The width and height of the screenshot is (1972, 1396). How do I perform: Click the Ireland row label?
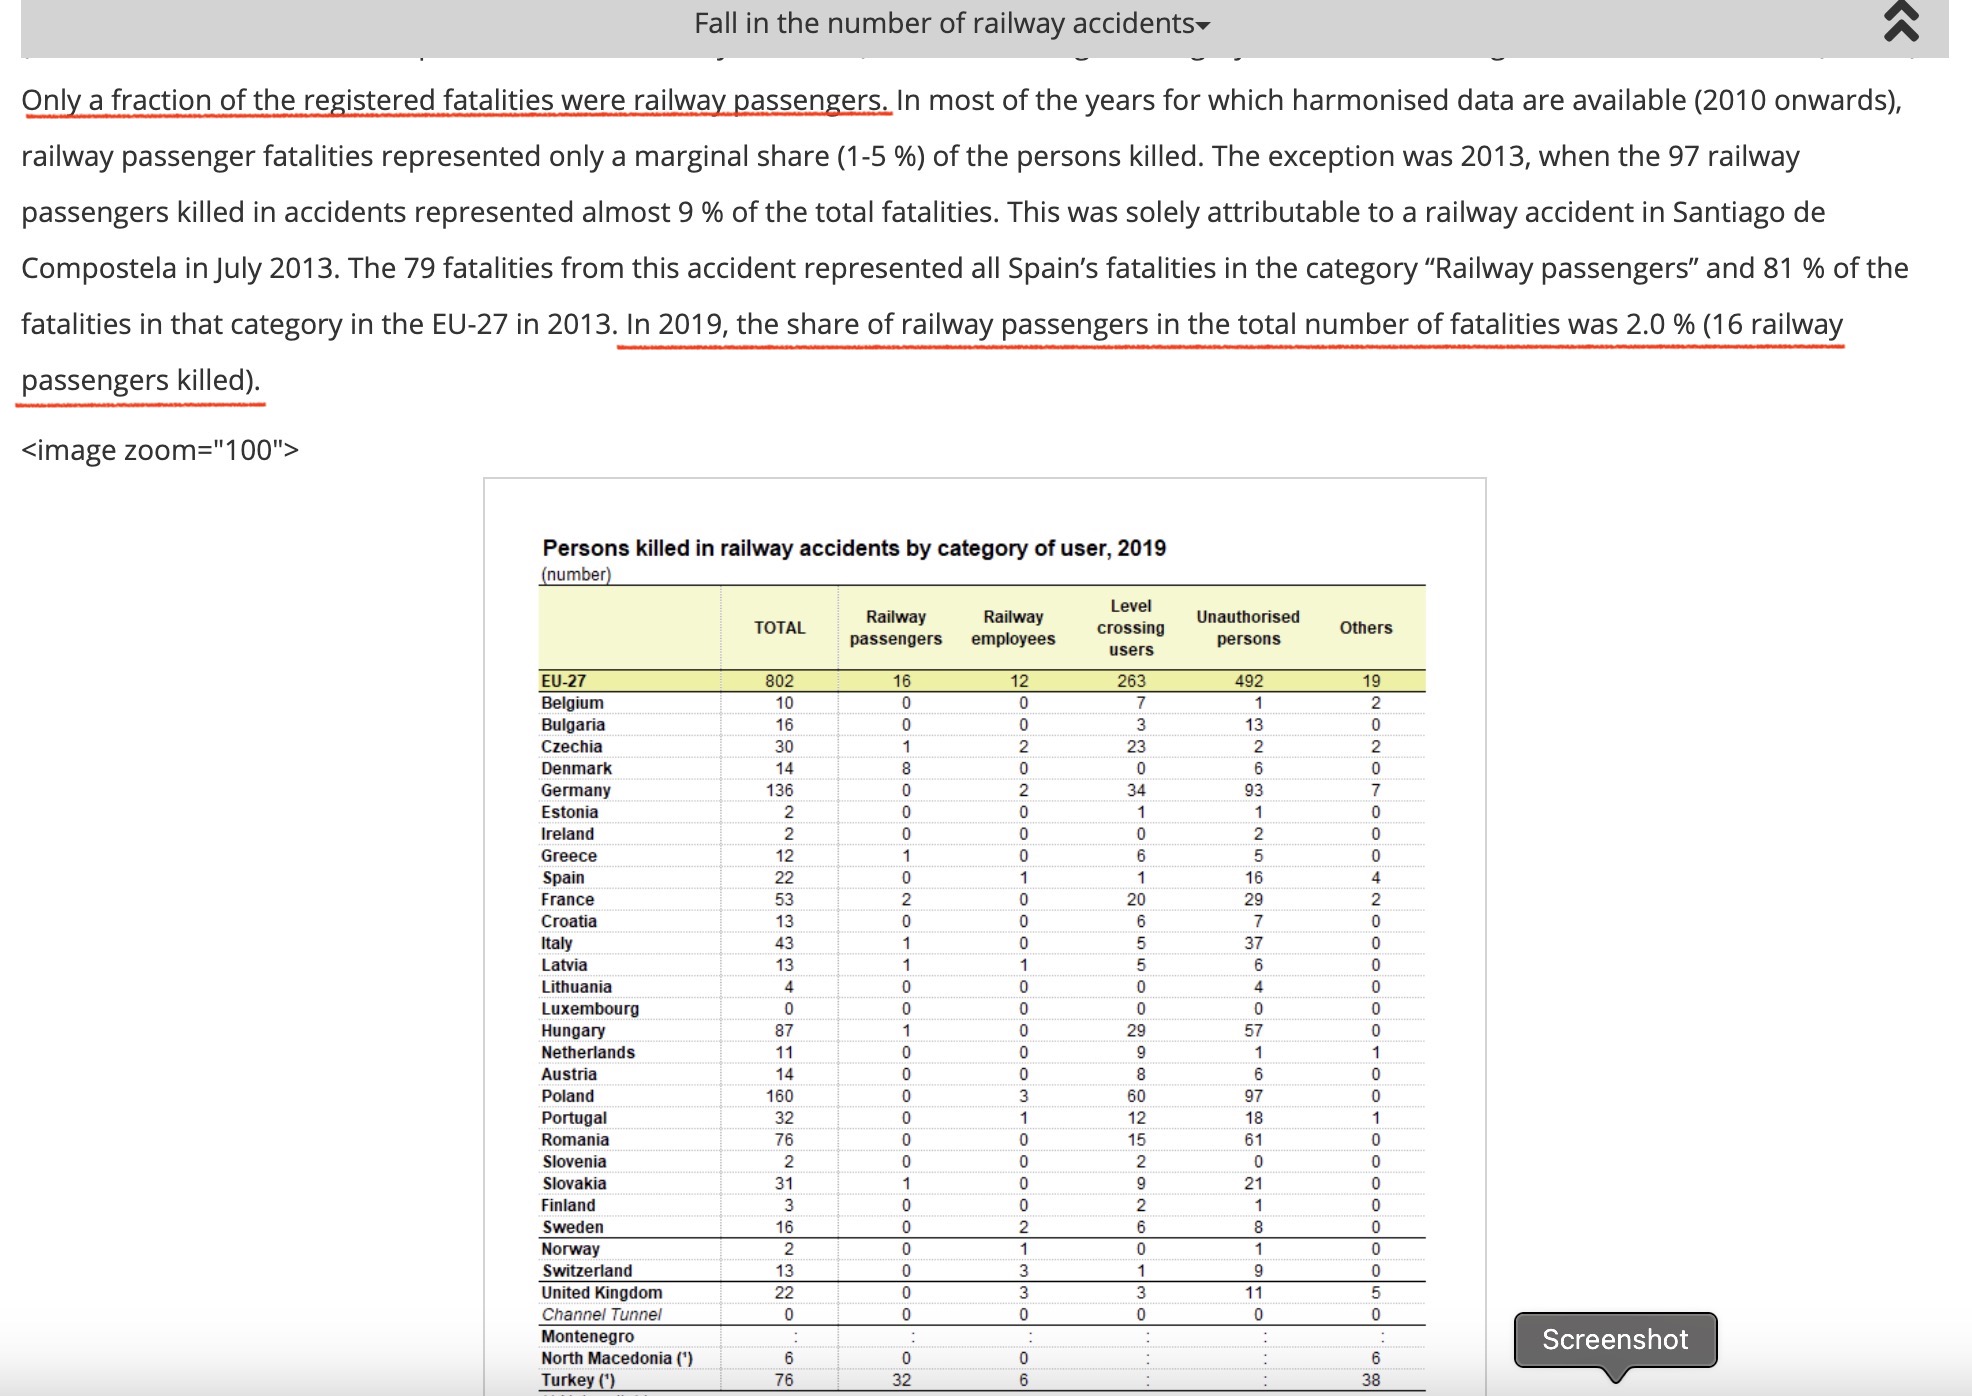click(x=568, y=834)
